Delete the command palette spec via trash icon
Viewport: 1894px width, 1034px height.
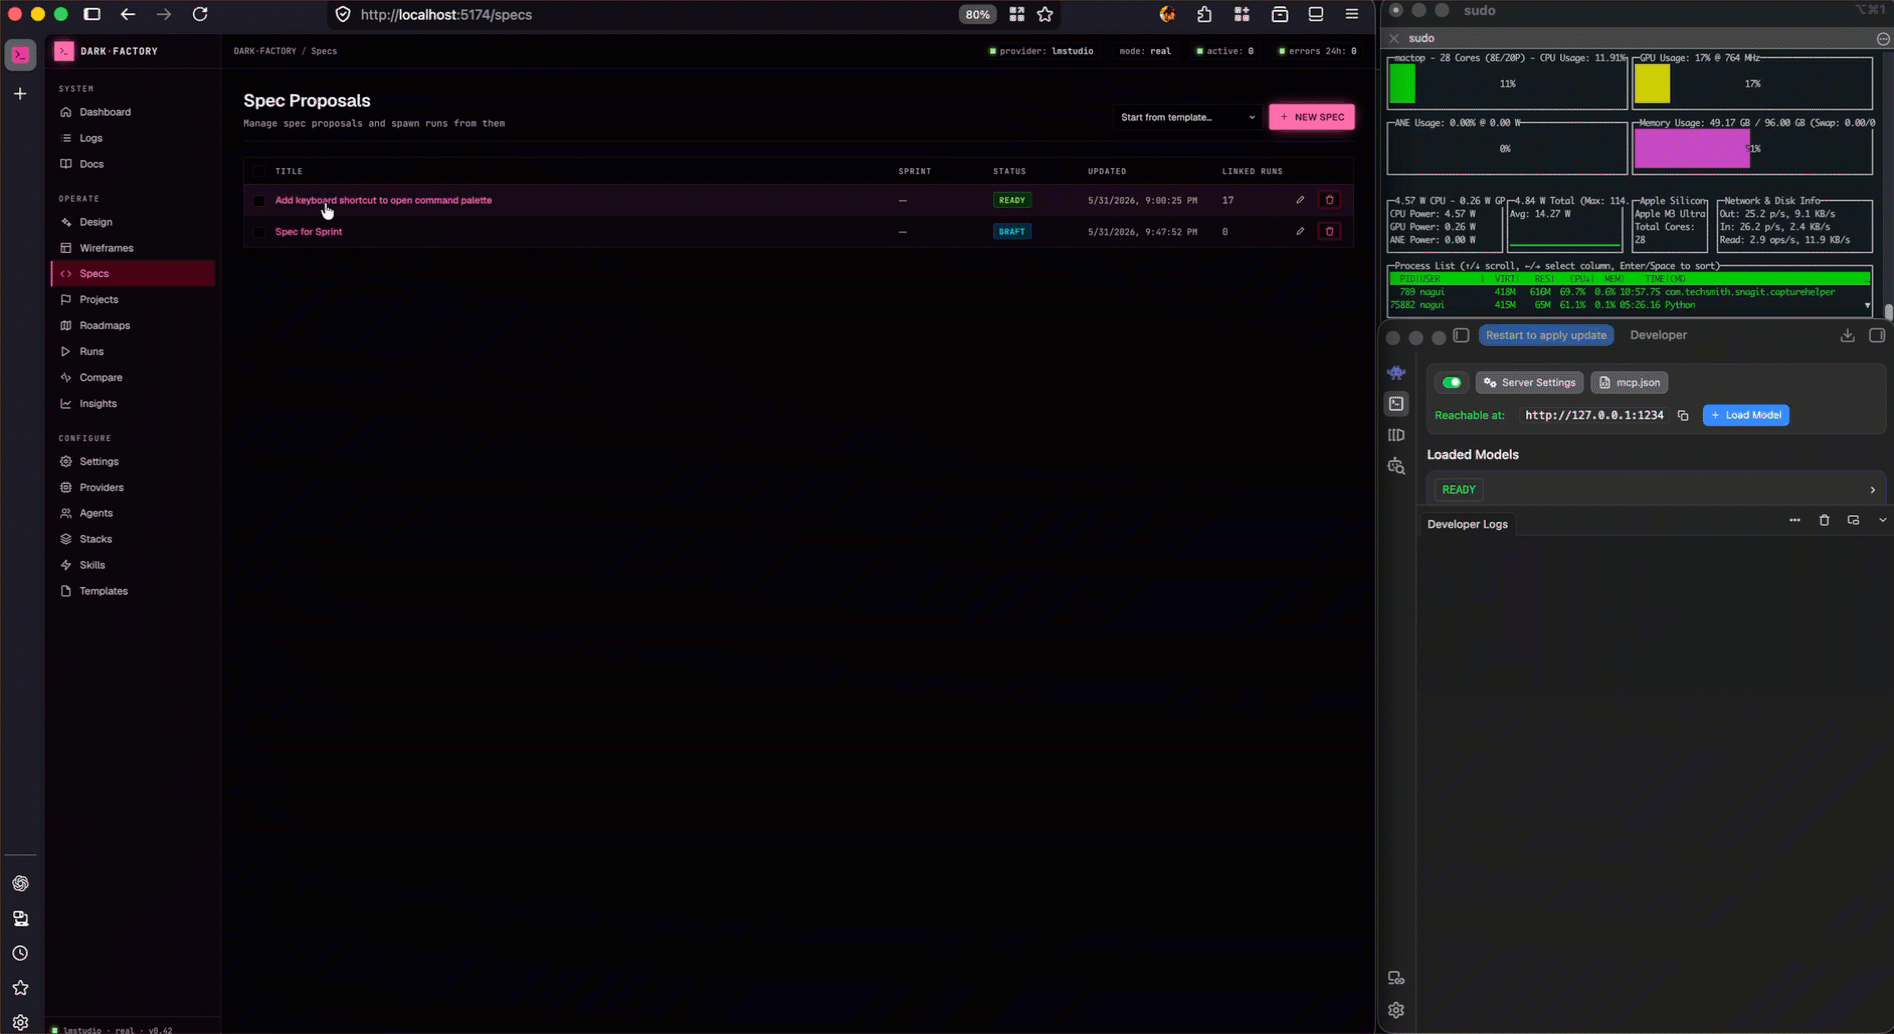point(1329,200)
